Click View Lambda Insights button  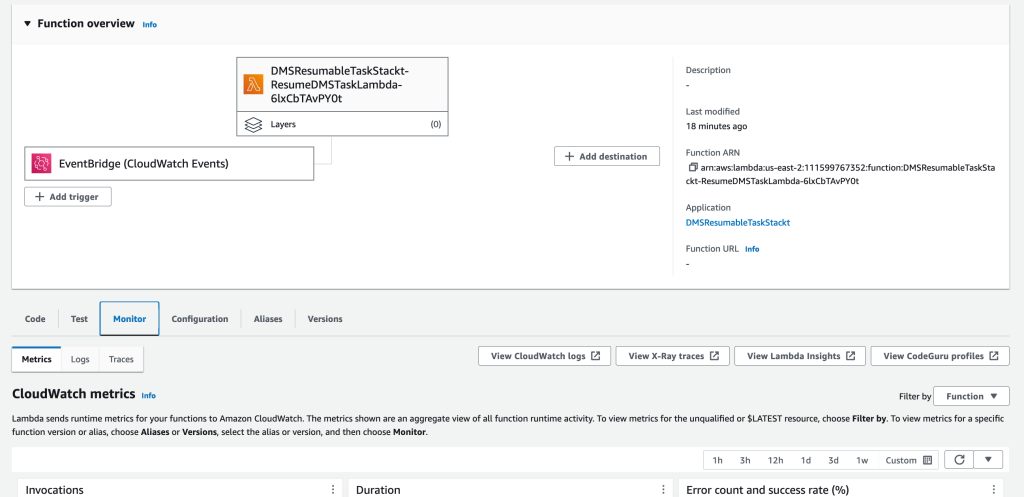coord(800,356)
